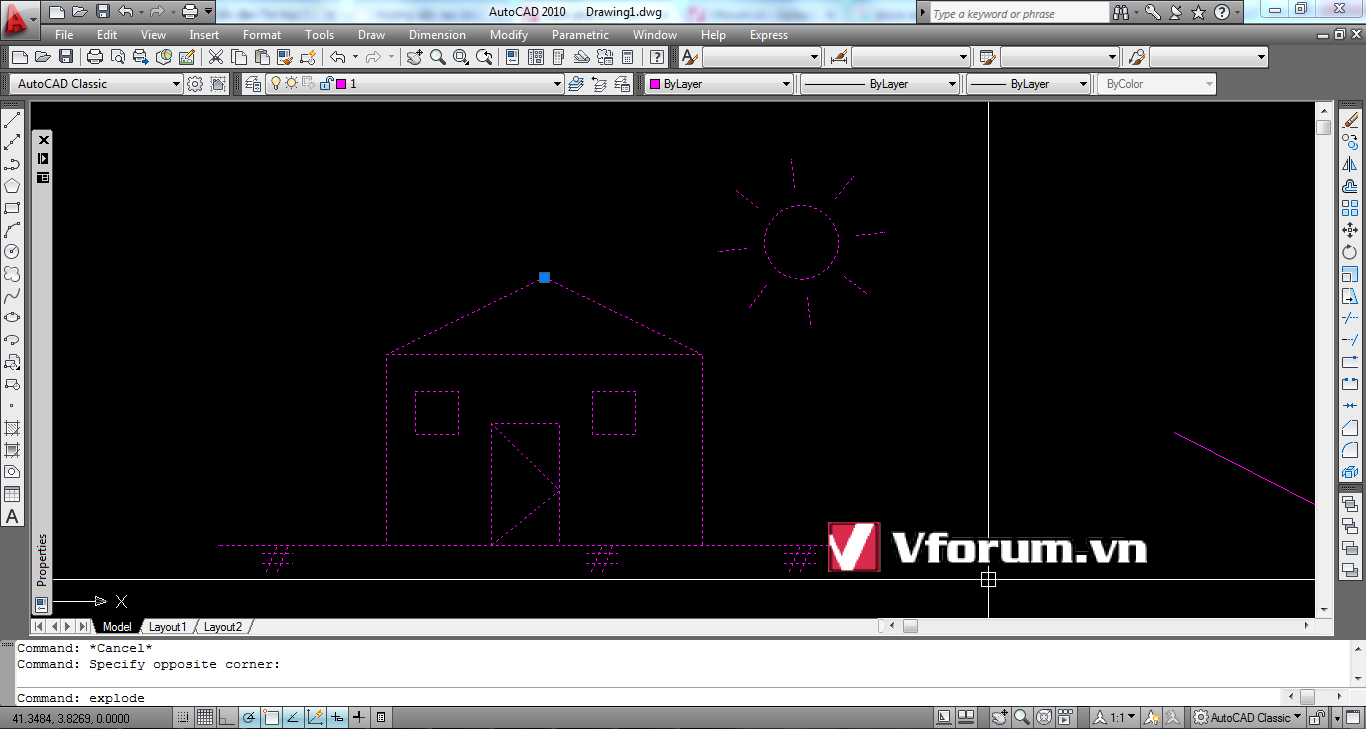The image size is (1366, 729).
Task: Click the coordinates readout in status bar
Action: pos(70,717)
